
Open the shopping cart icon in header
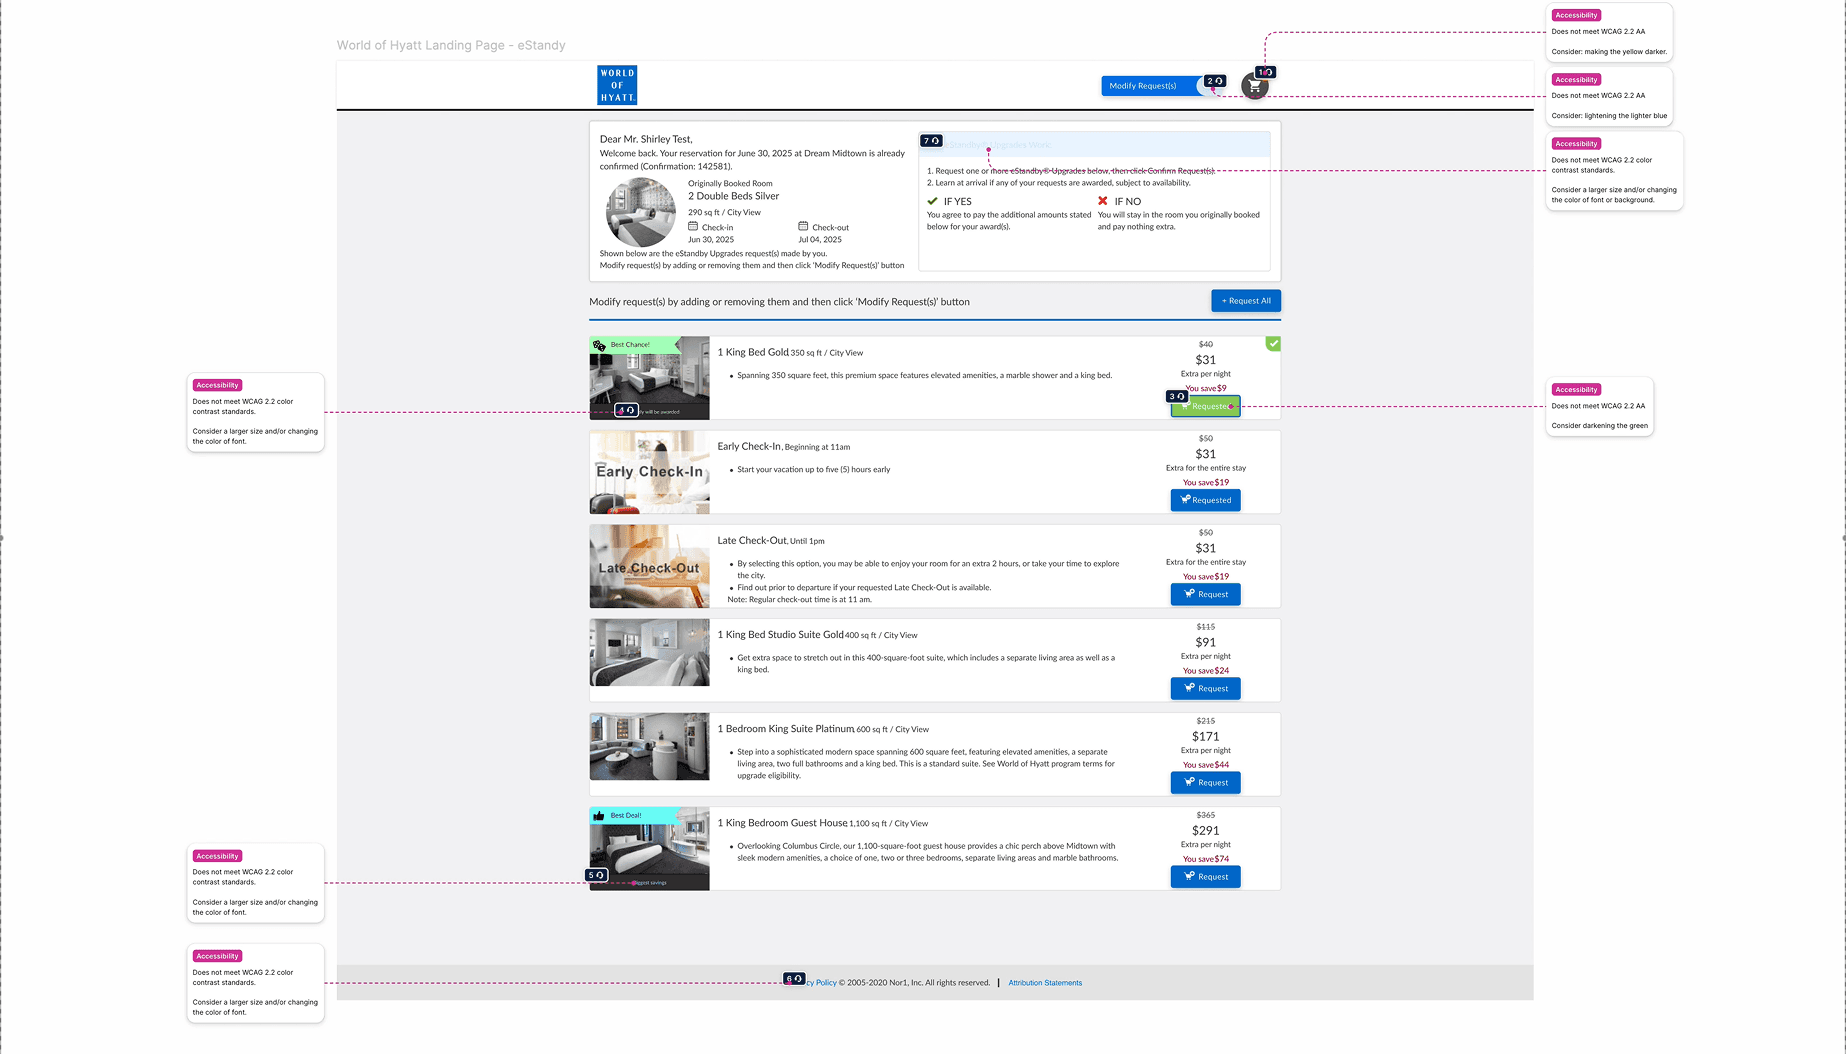[x=1255, y=87]
